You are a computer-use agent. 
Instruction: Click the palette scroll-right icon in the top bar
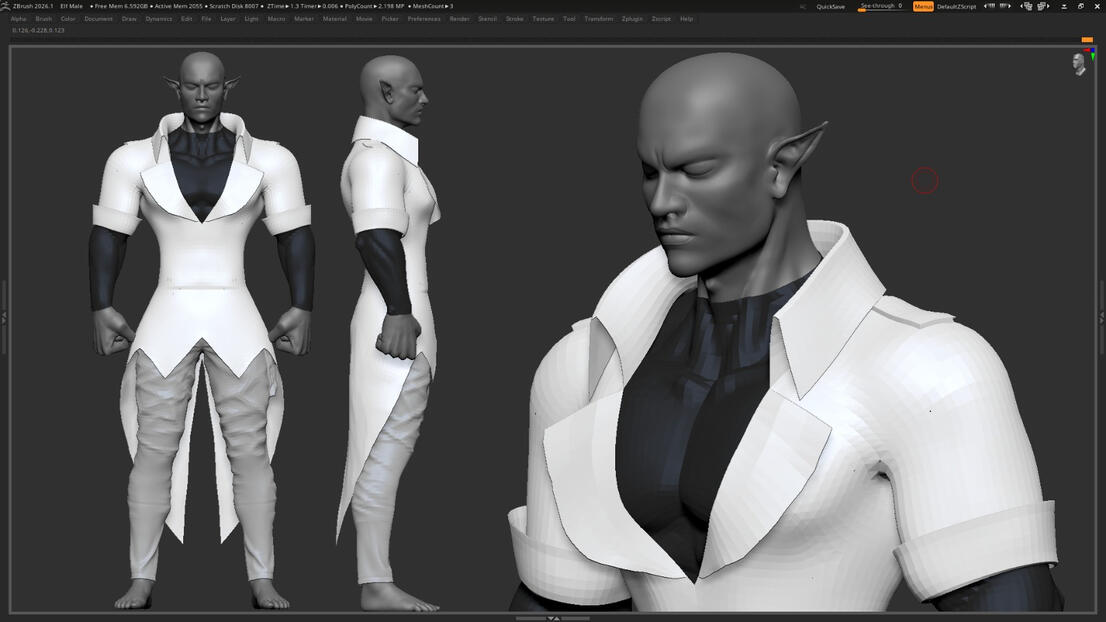pos(1006,6)
